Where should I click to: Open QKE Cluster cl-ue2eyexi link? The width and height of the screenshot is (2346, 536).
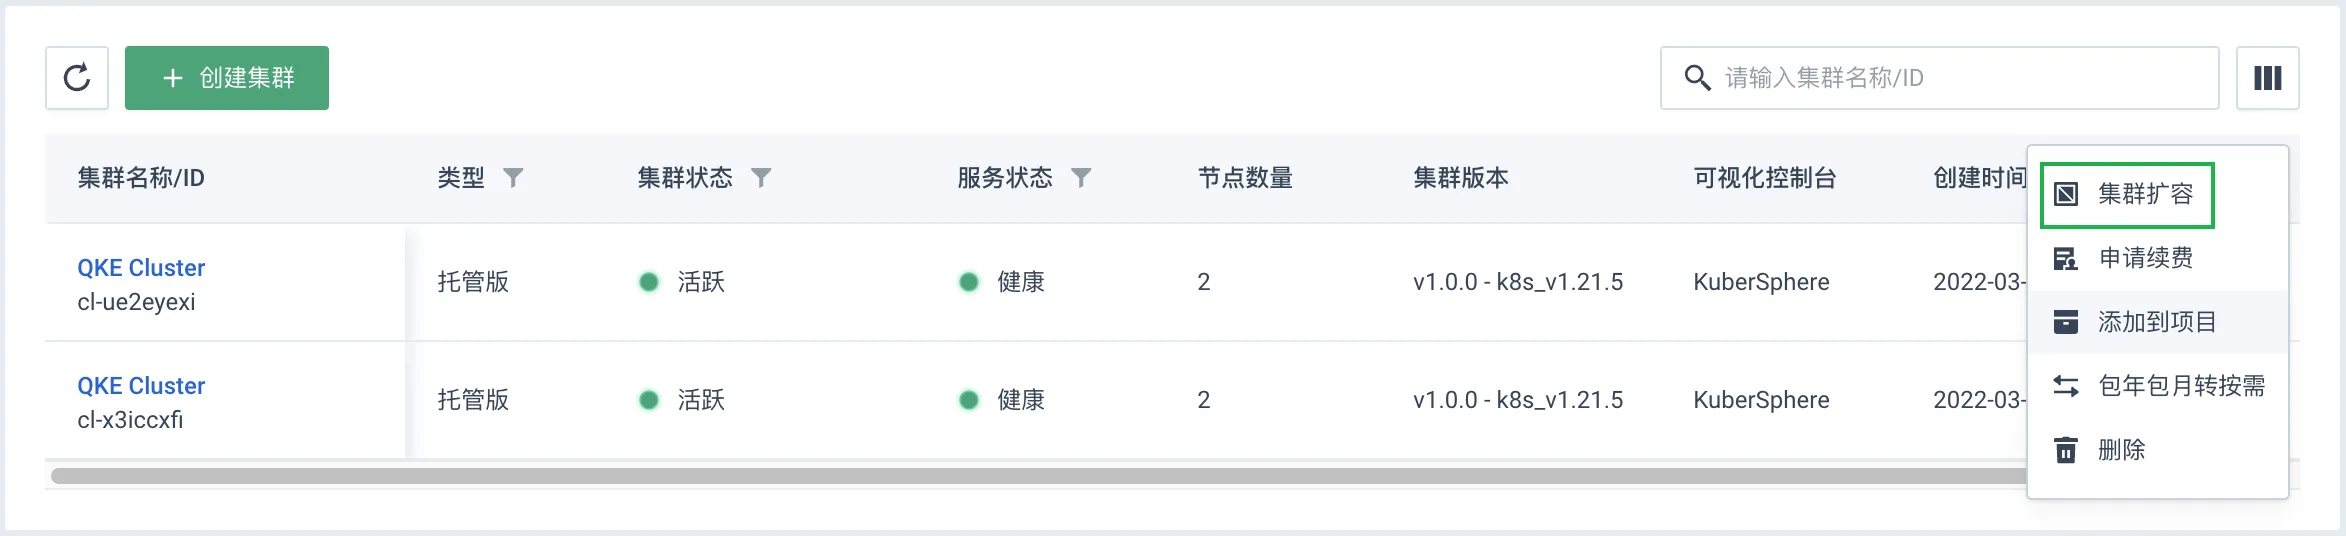[141, 268]
